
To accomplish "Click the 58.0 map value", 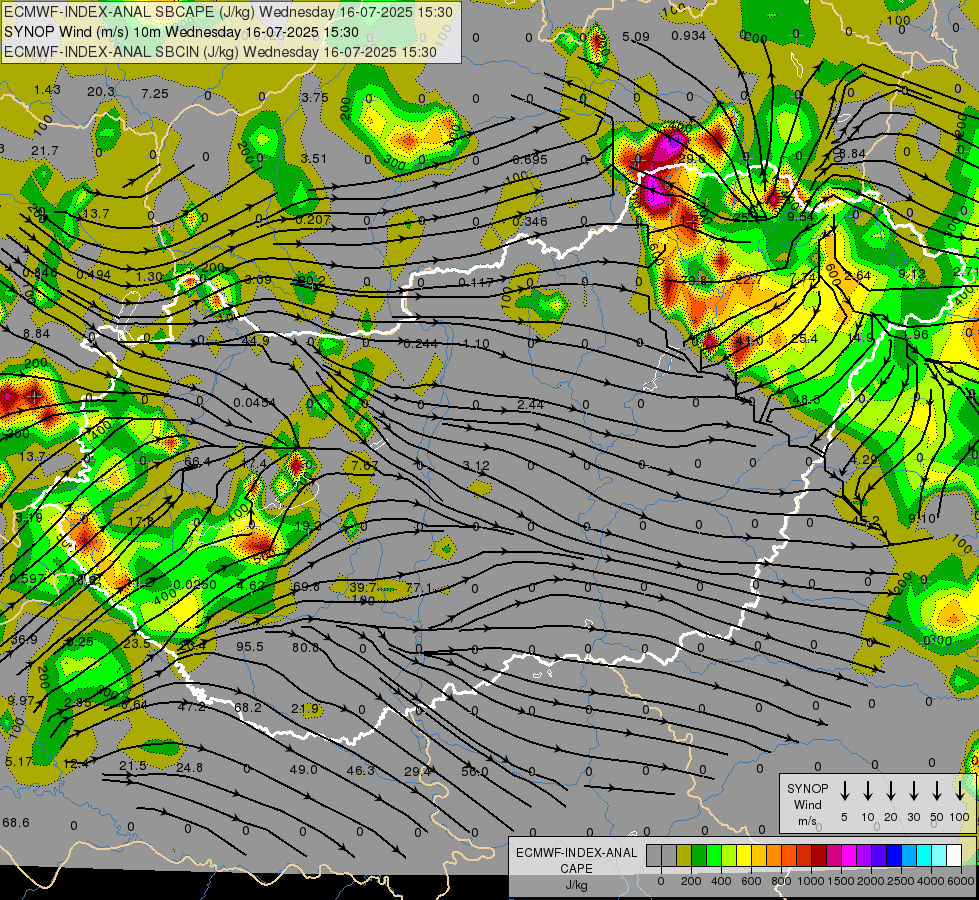I will [x=475, y=772].
